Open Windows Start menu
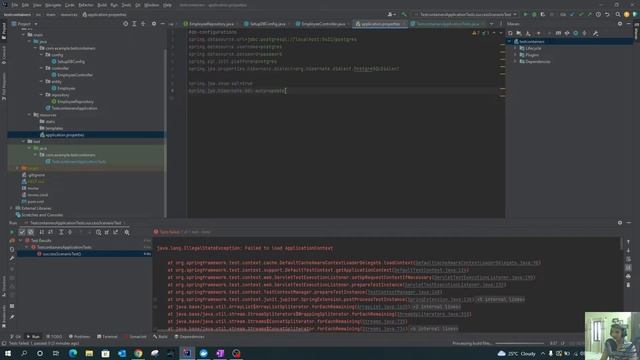This screenshot has width=640, height=360. point(8,353)
